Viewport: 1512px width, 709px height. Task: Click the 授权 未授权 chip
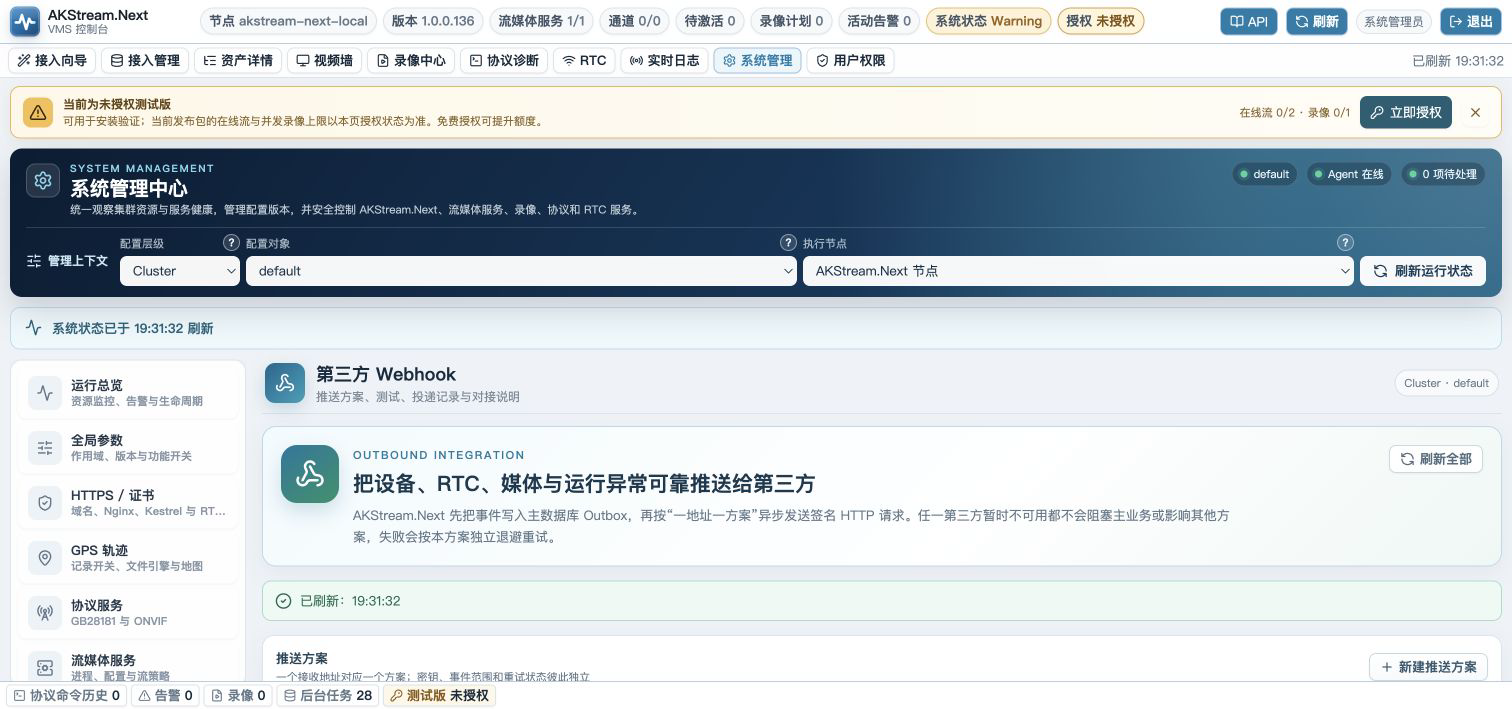pyautogui.click(x=1100, y=21)
